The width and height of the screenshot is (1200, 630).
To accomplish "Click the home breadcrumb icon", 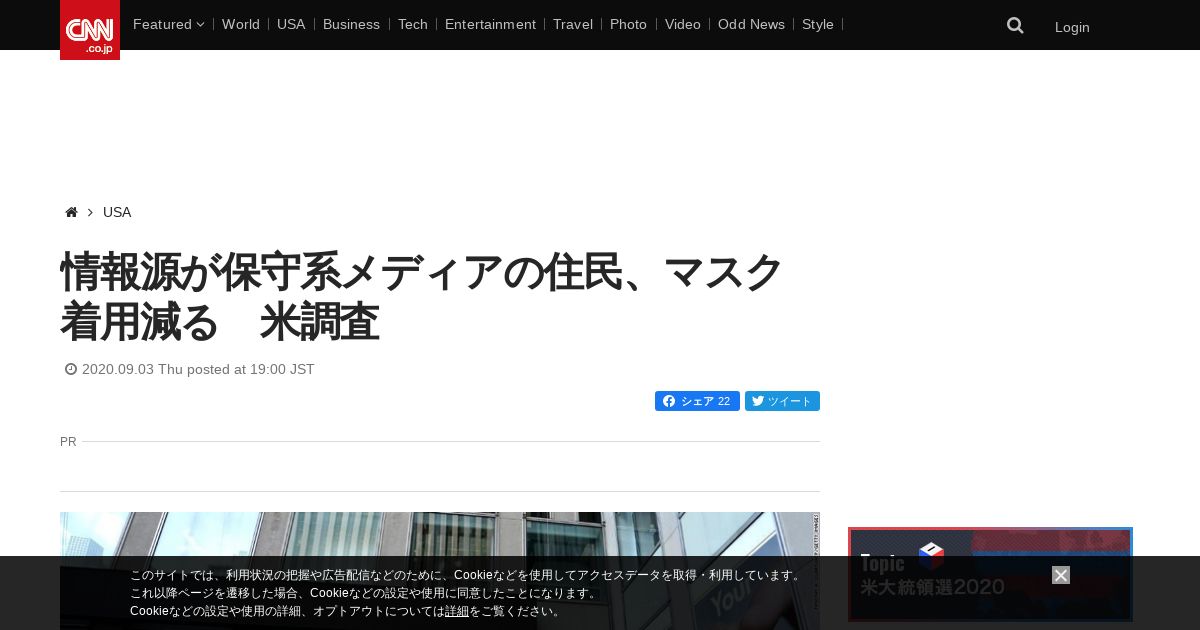I will coord(71,212).
